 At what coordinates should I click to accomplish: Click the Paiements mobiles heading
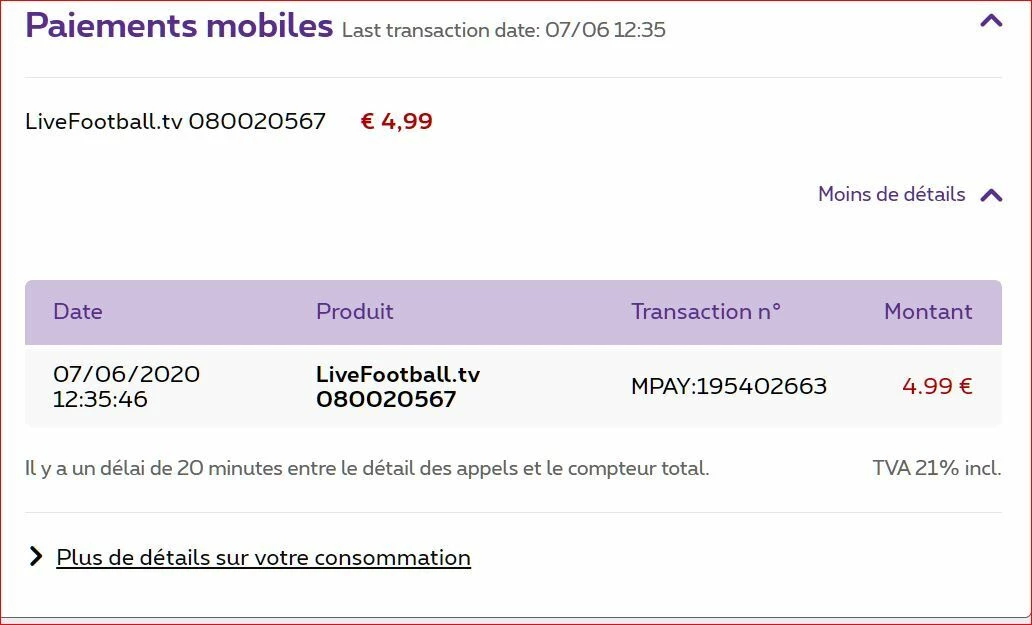pyautogui.click(x=179, y=26)
